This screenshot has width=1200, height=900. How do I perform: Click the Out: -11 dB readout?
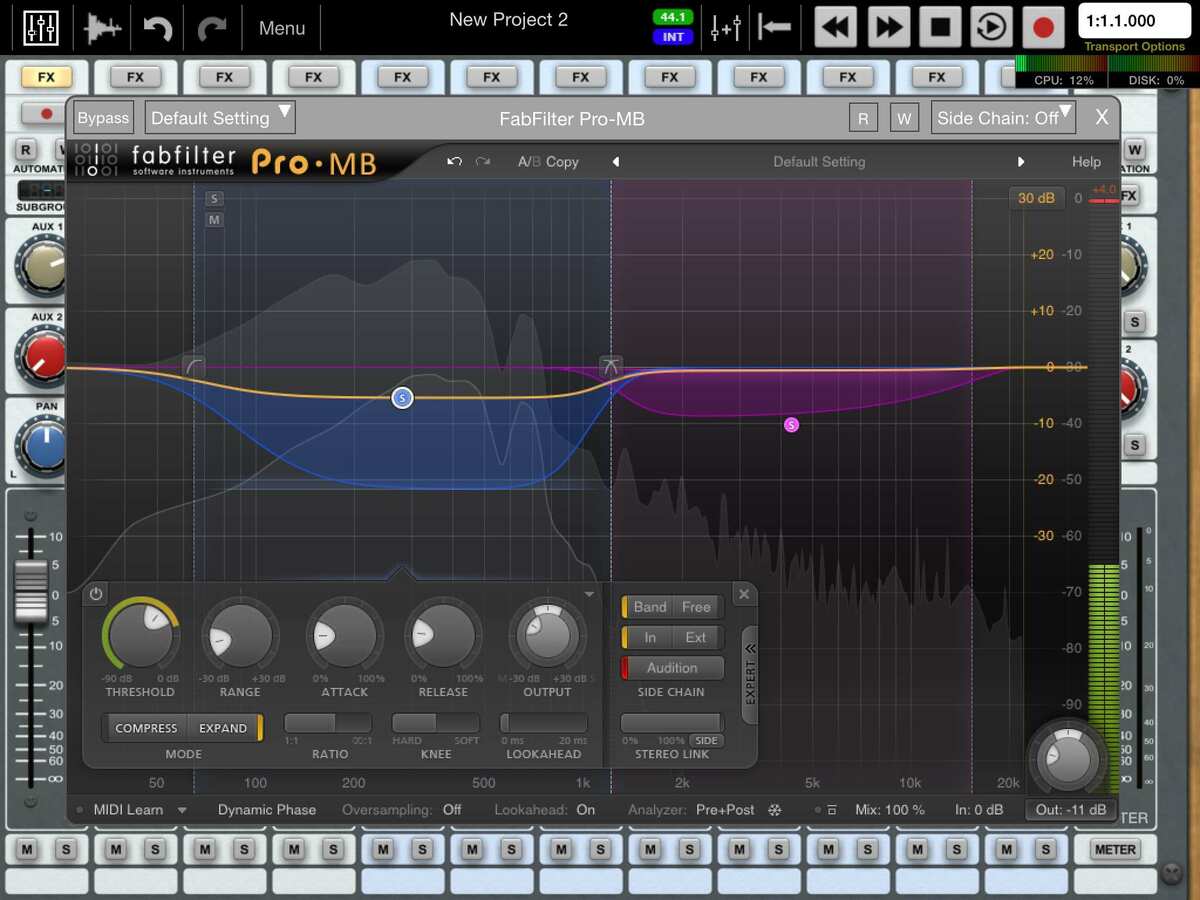1071,810
